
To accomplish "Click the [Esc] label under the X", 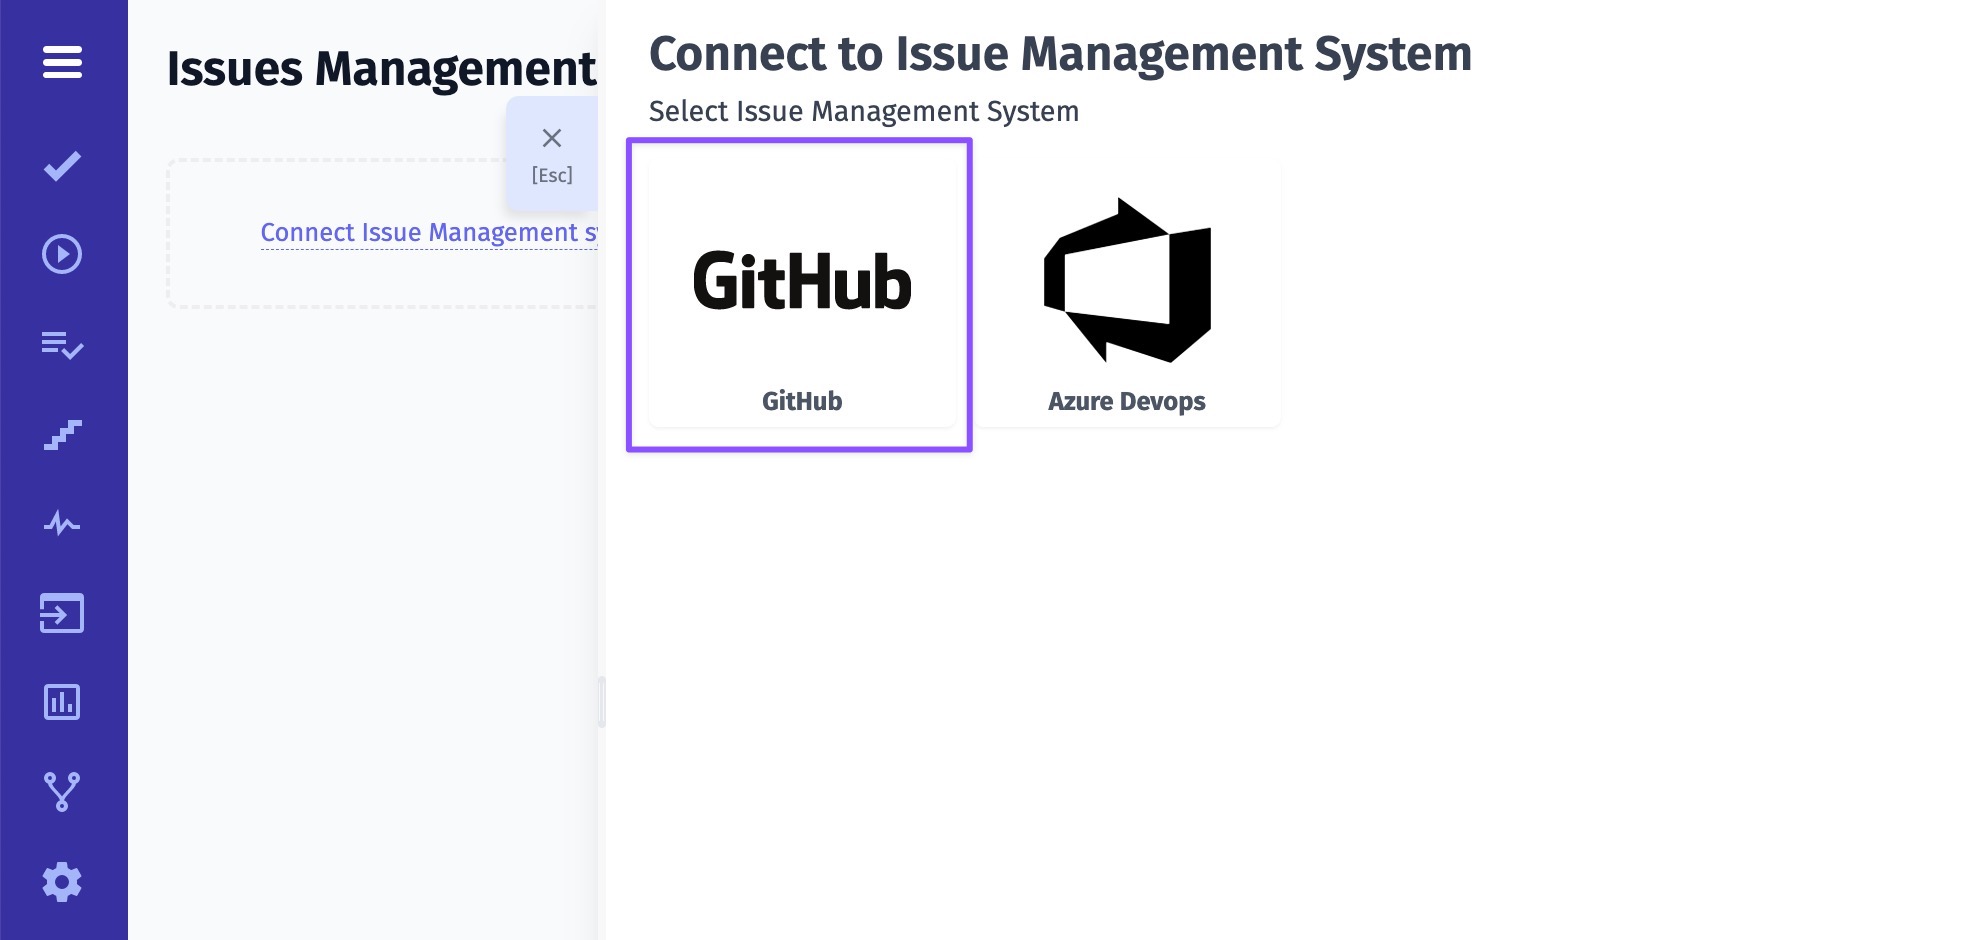I will point(552,176).
